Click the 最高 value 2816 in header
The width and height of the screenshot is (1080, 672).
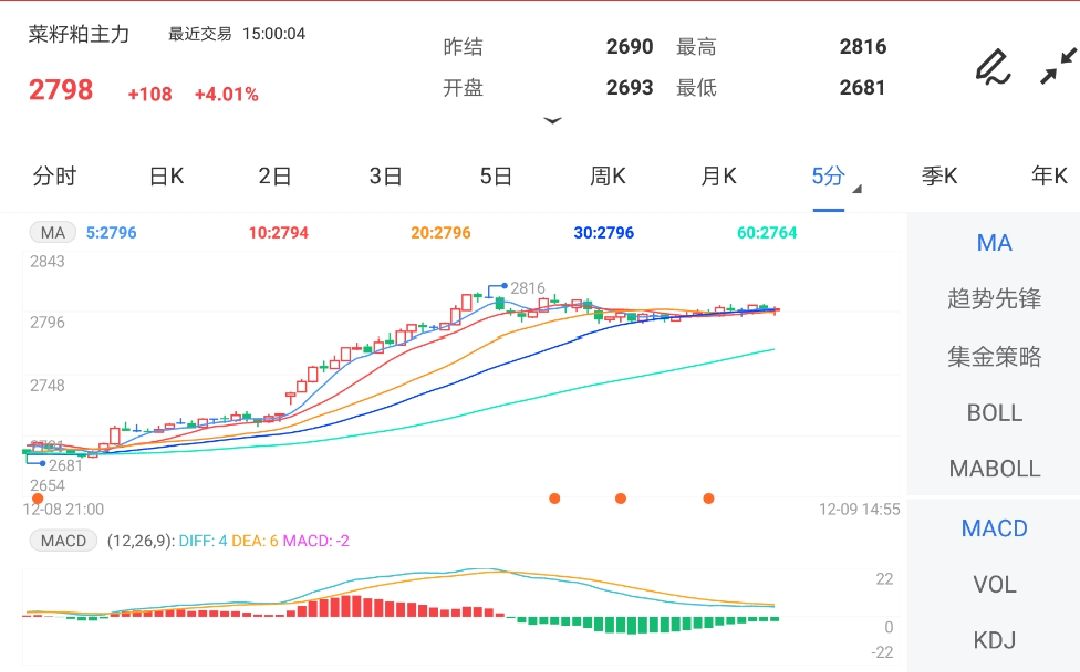click(862, 47)
